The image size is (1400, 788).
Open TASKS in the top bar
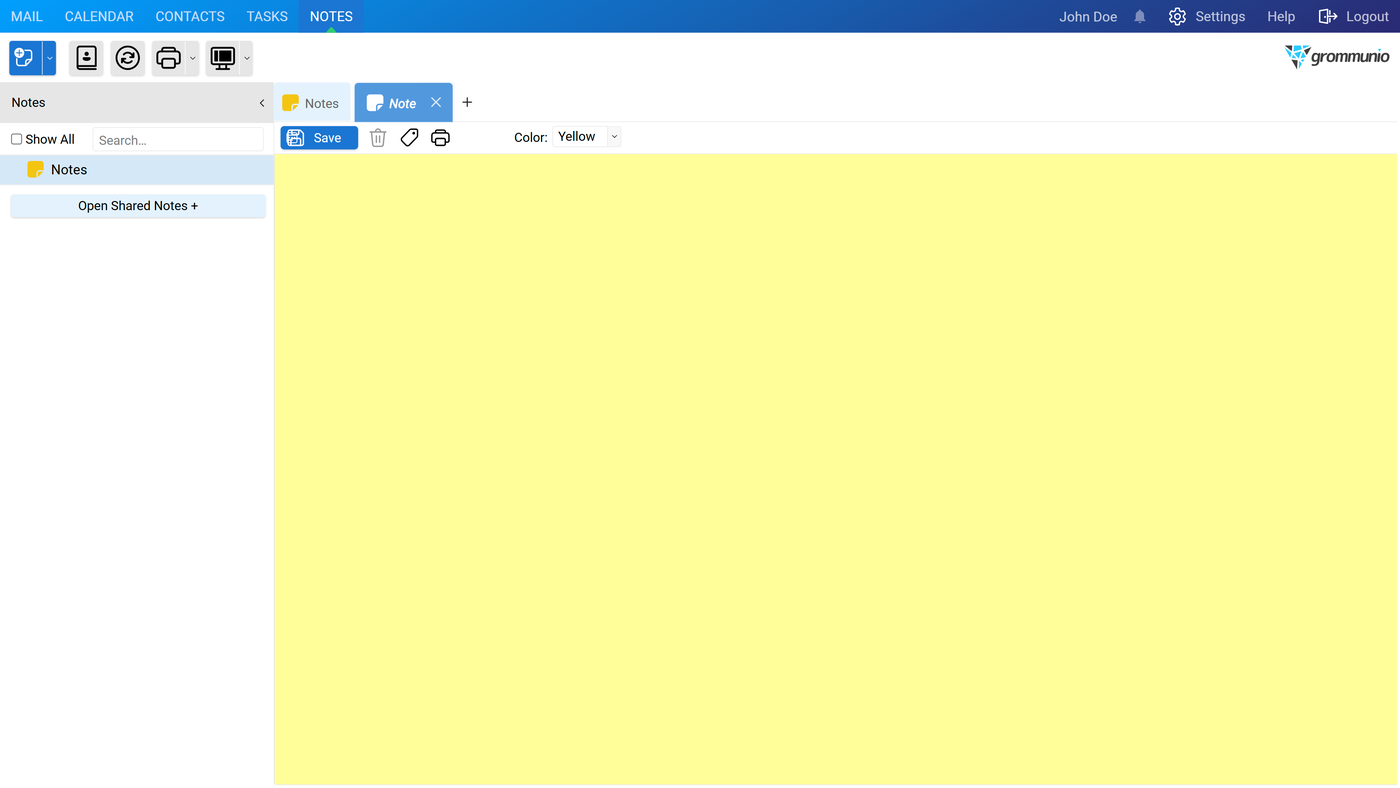(267, 16)
